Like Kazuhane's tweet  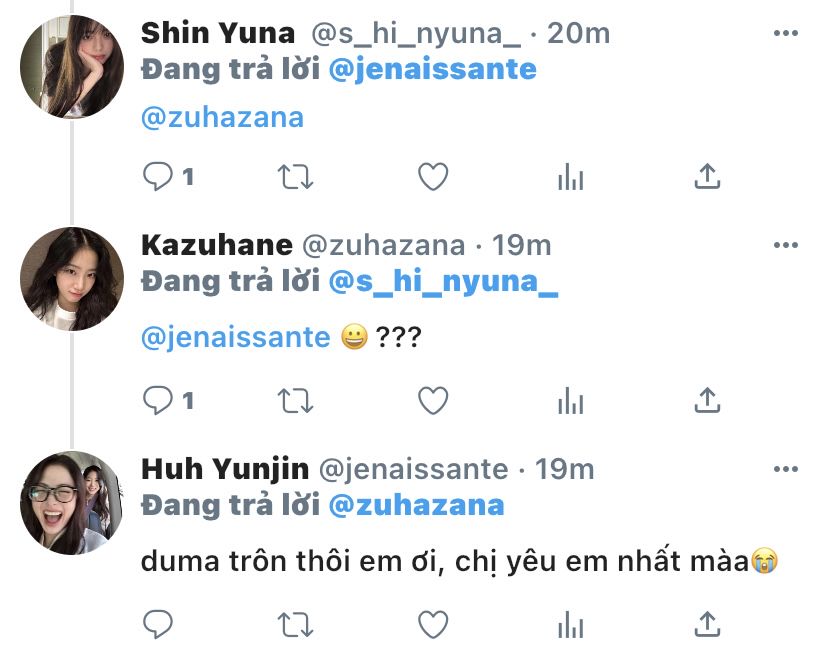point(432,401)
